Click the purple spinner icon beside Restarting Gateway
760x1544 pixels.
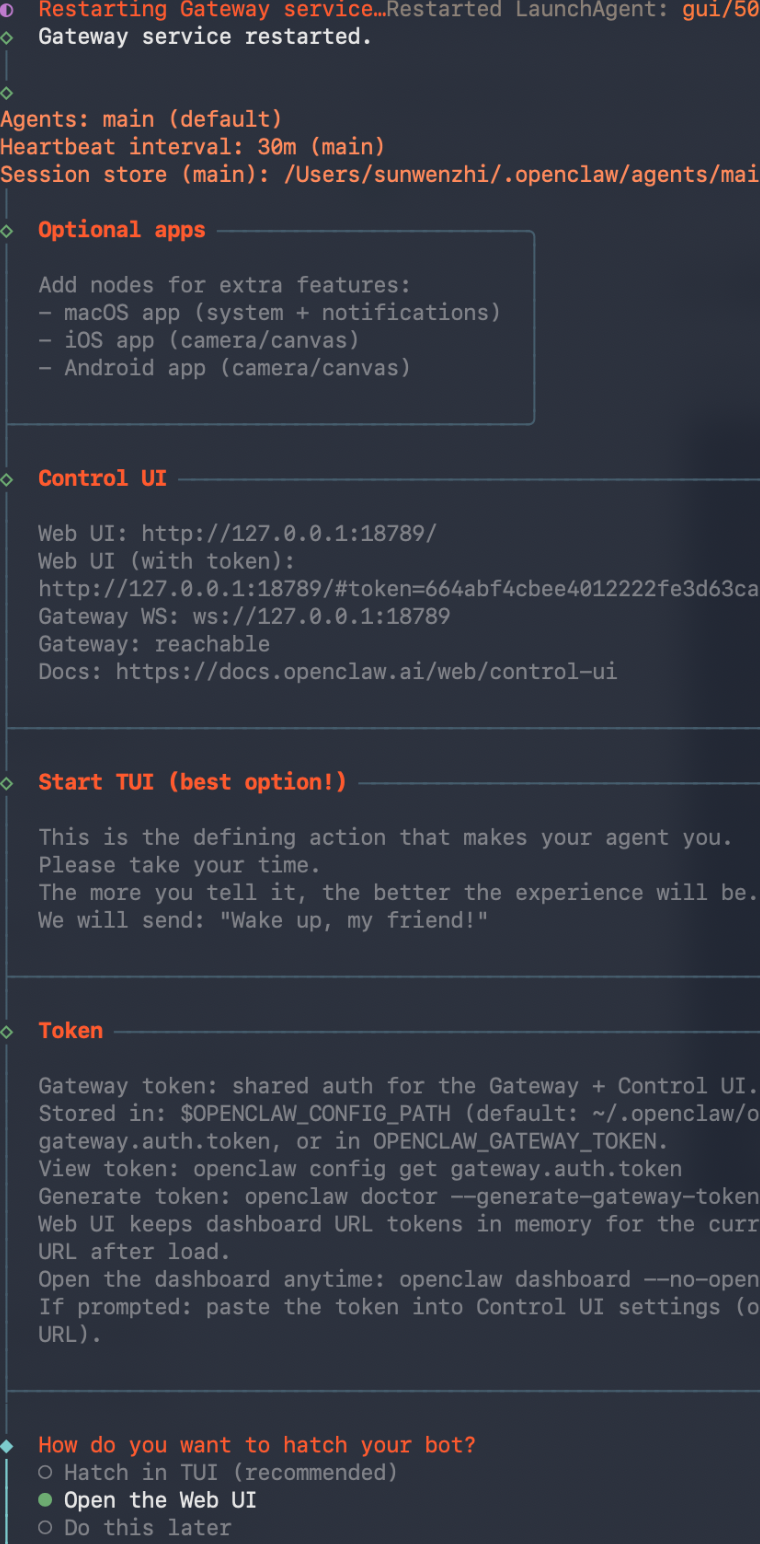click(7, 10)
